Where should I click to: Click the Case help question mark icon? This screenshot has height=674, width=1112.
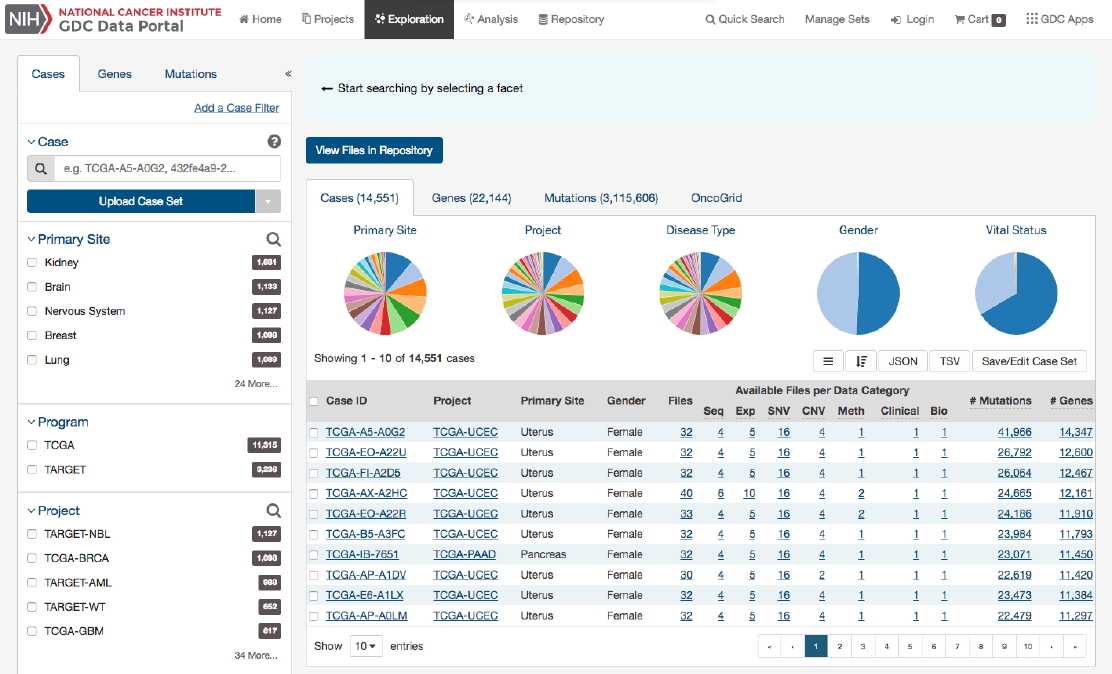point(274,141)
